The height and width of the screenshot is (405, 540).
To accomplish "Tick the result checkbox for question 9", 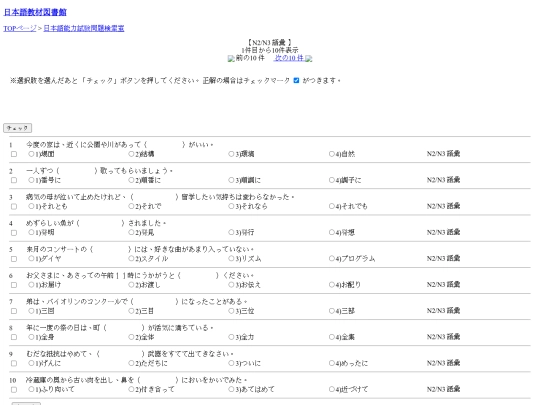I will pyautogui.click(x=14, y=363).
